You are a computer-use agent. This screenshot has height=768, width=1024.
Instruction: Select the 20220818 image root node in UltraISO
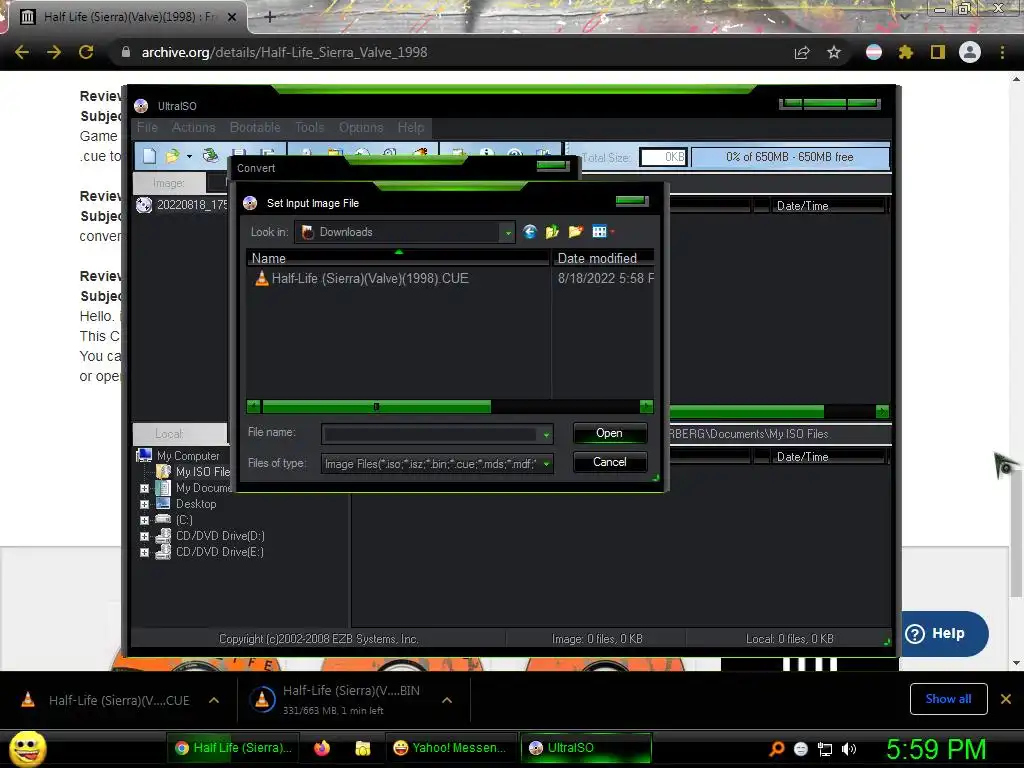pos(183,205)
